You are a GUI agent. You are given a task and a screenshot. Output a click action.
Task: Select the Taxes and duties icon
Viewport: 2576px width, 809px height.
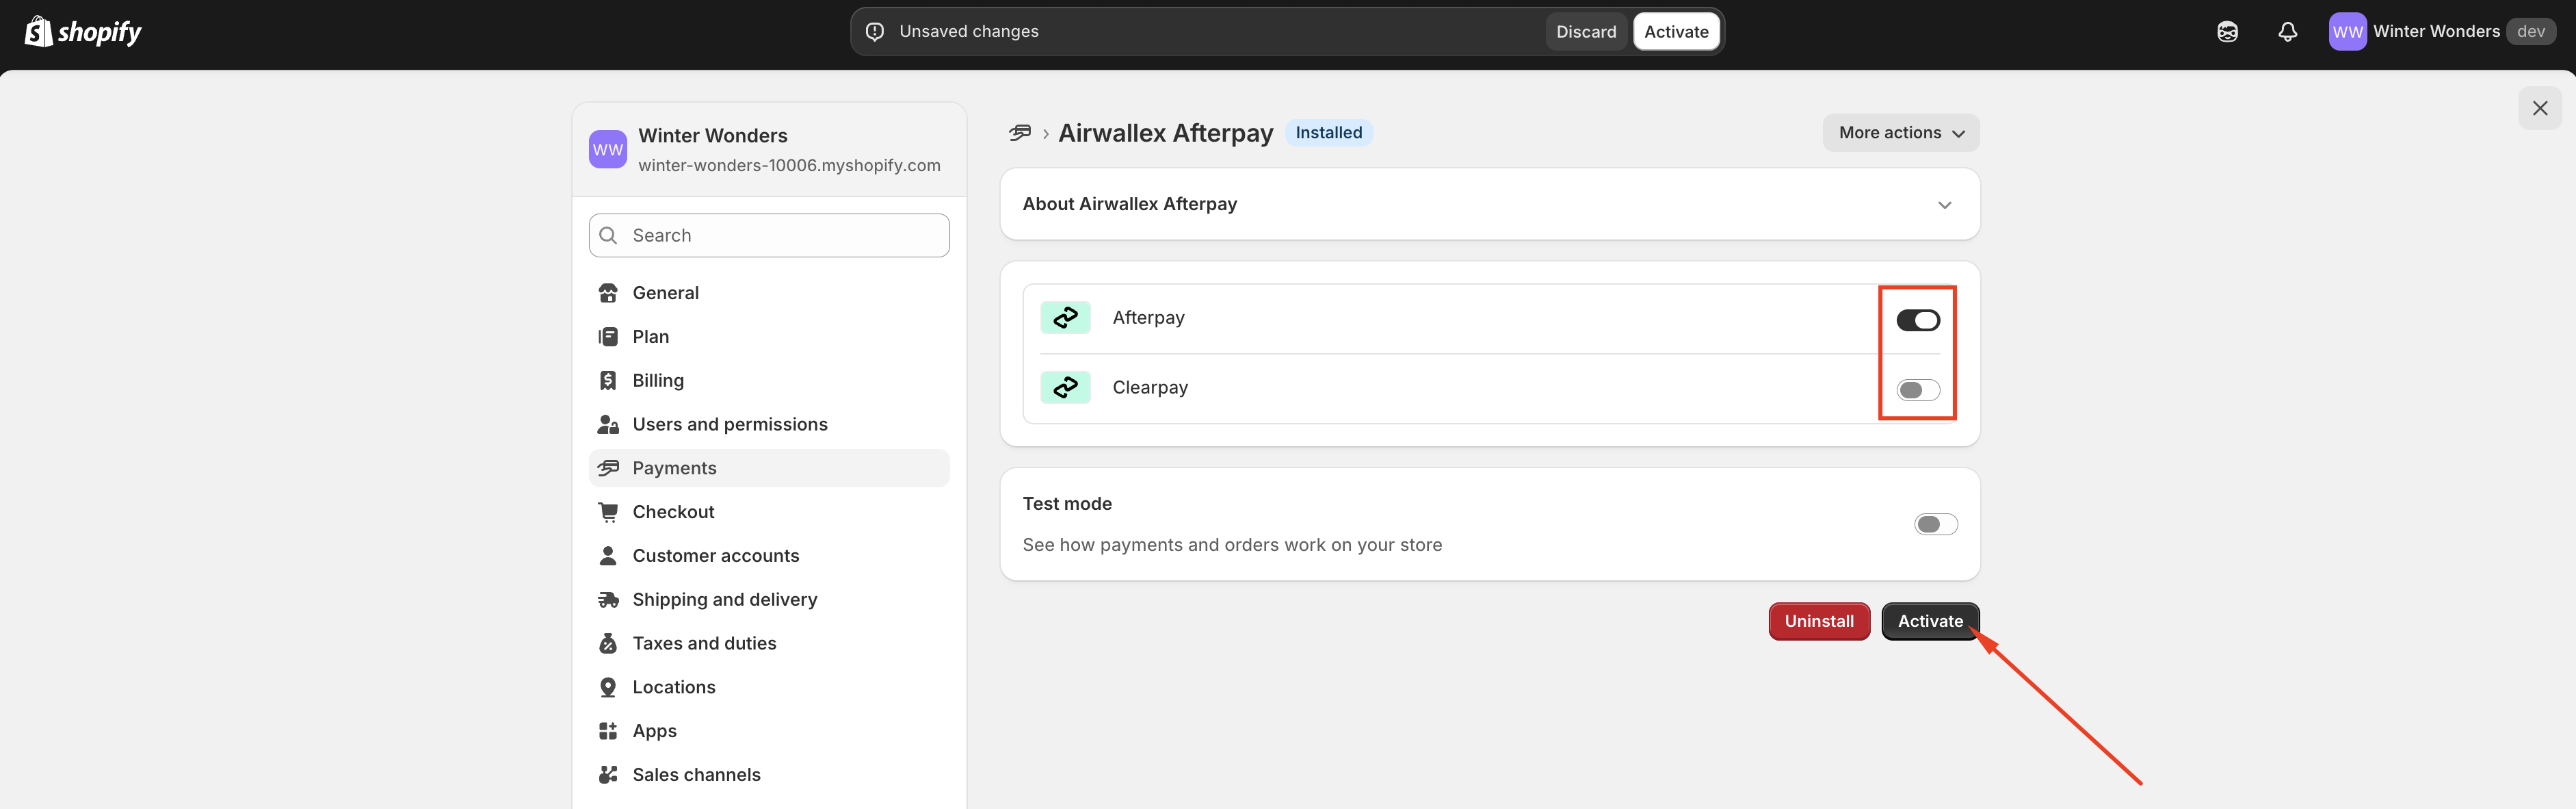(608, 643)
